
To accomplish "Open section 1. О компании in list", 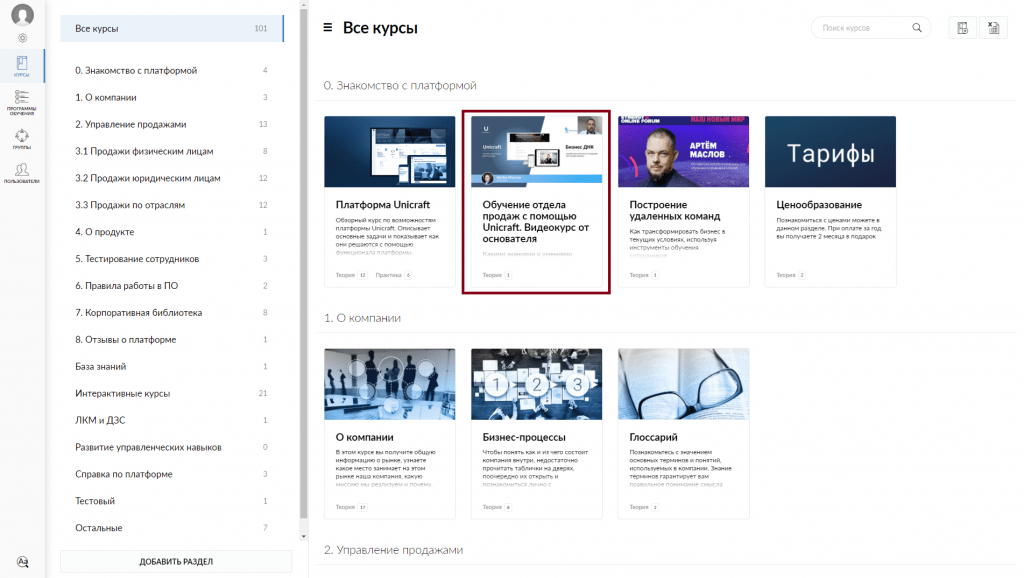I will [x=172, y=97].
